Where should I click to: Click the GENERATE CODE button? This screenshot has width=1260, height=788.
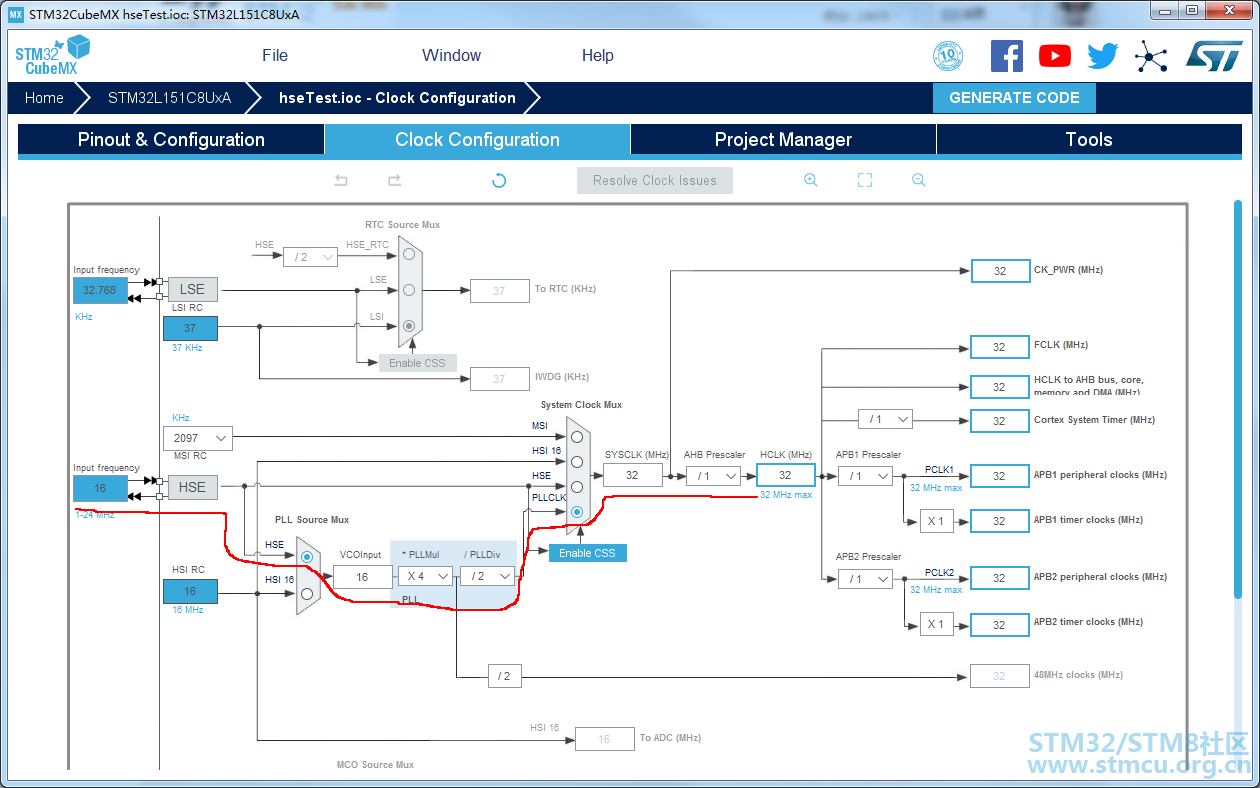1014,98
